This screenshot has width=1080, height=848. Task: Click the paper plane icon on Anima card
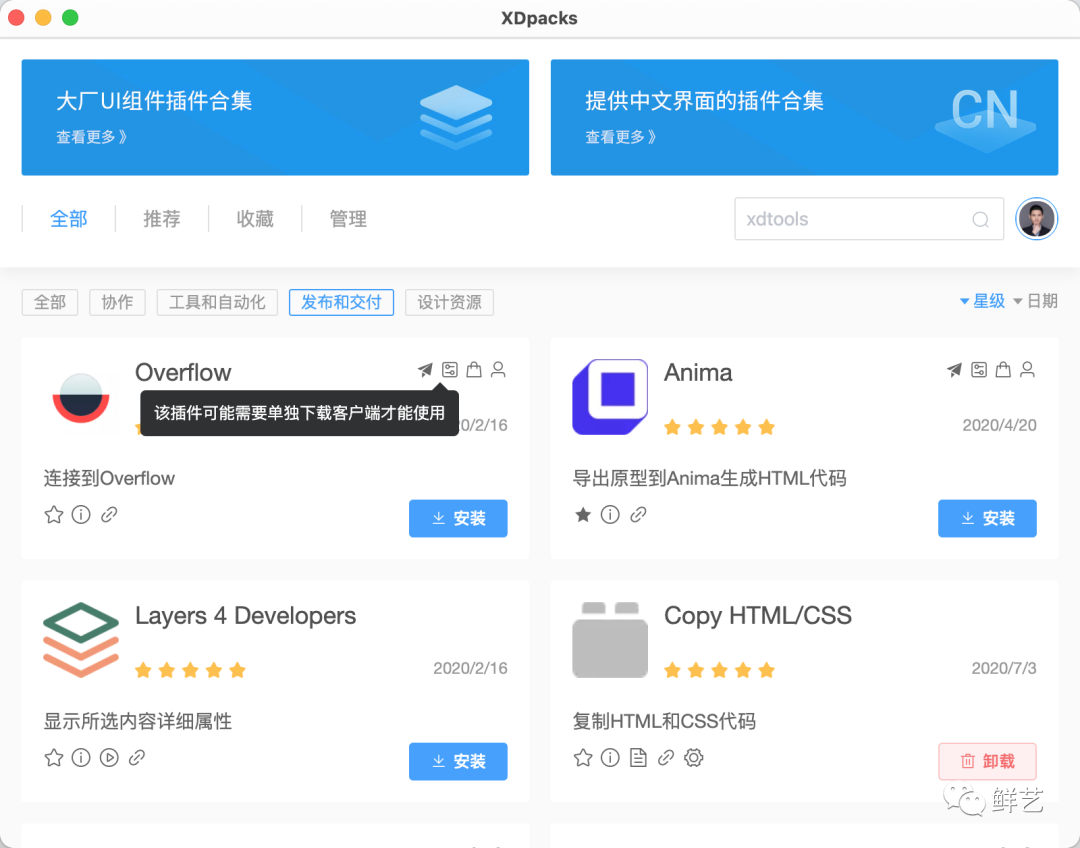point(954,370)
